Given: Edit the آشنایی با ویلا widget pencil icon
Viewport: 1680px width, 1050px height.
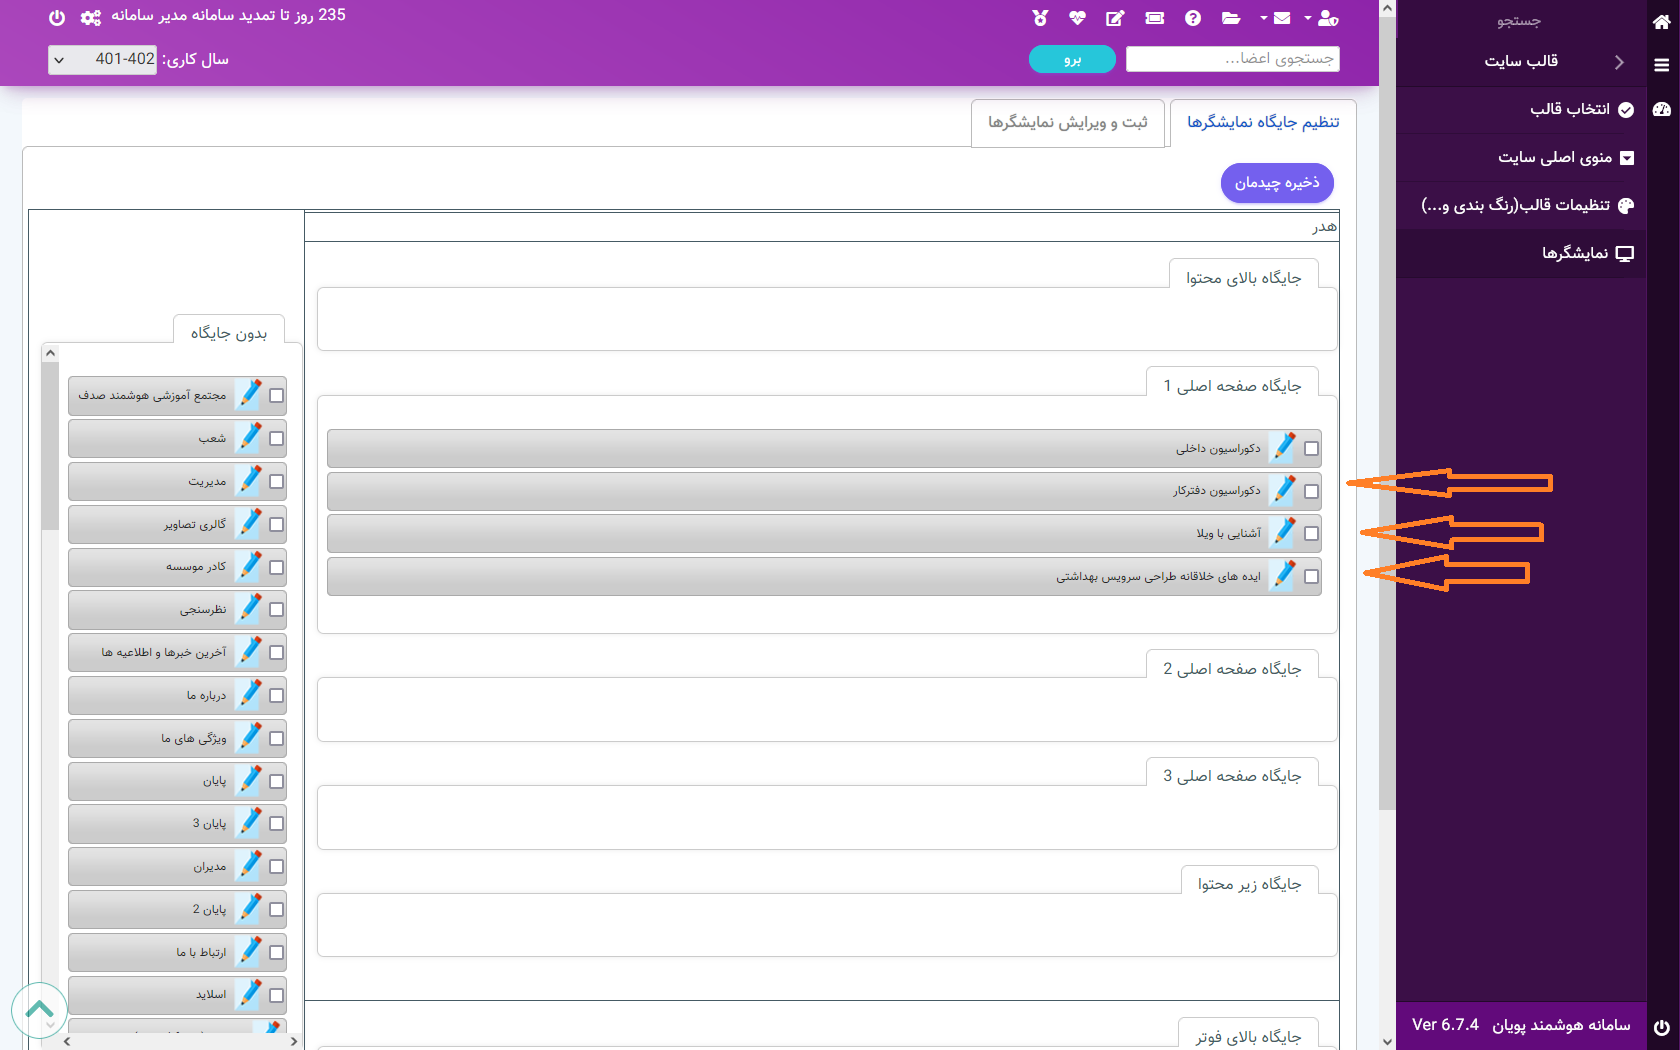Looking at the screenshot, I should click(x=1283, y=533).
